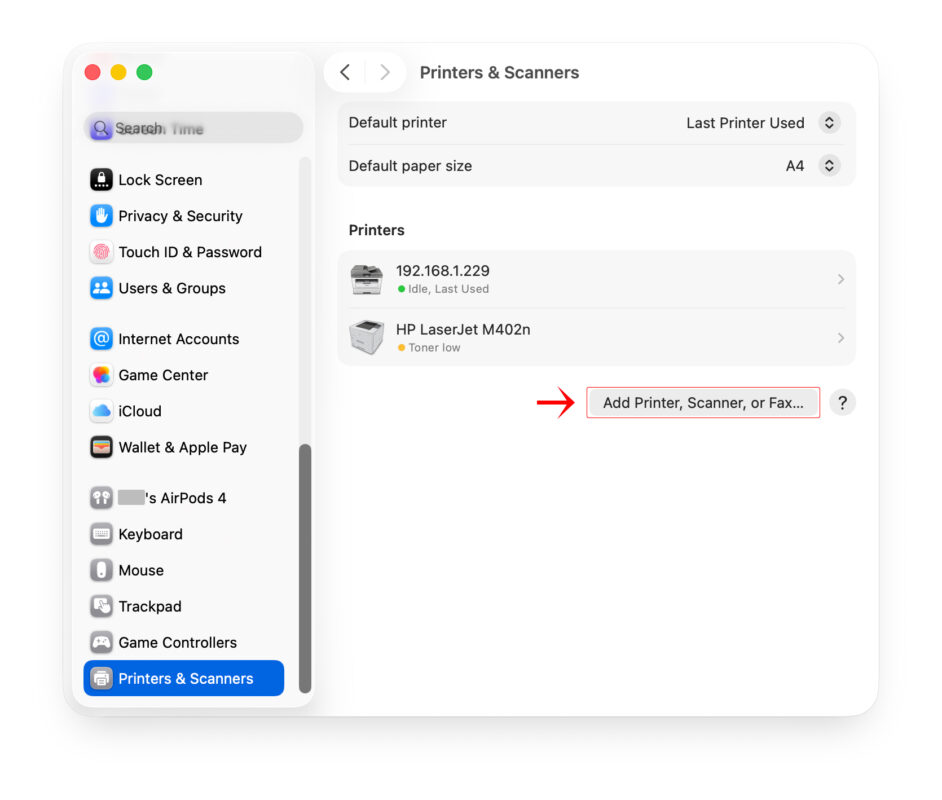Click the Keyboard settings icon
942x800 pixels.
tap(101, 534)
